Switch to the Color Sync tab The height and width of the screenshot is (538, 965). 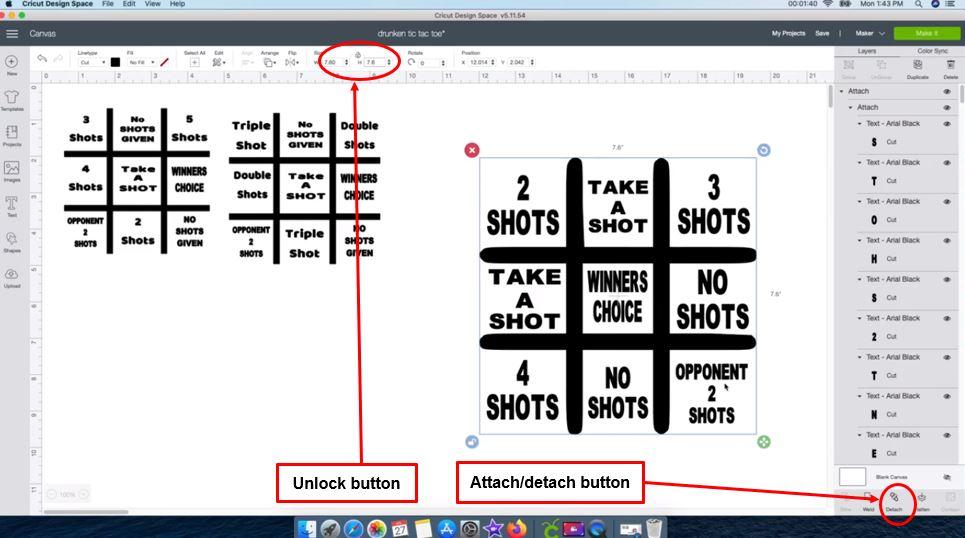tap(932, 51)
